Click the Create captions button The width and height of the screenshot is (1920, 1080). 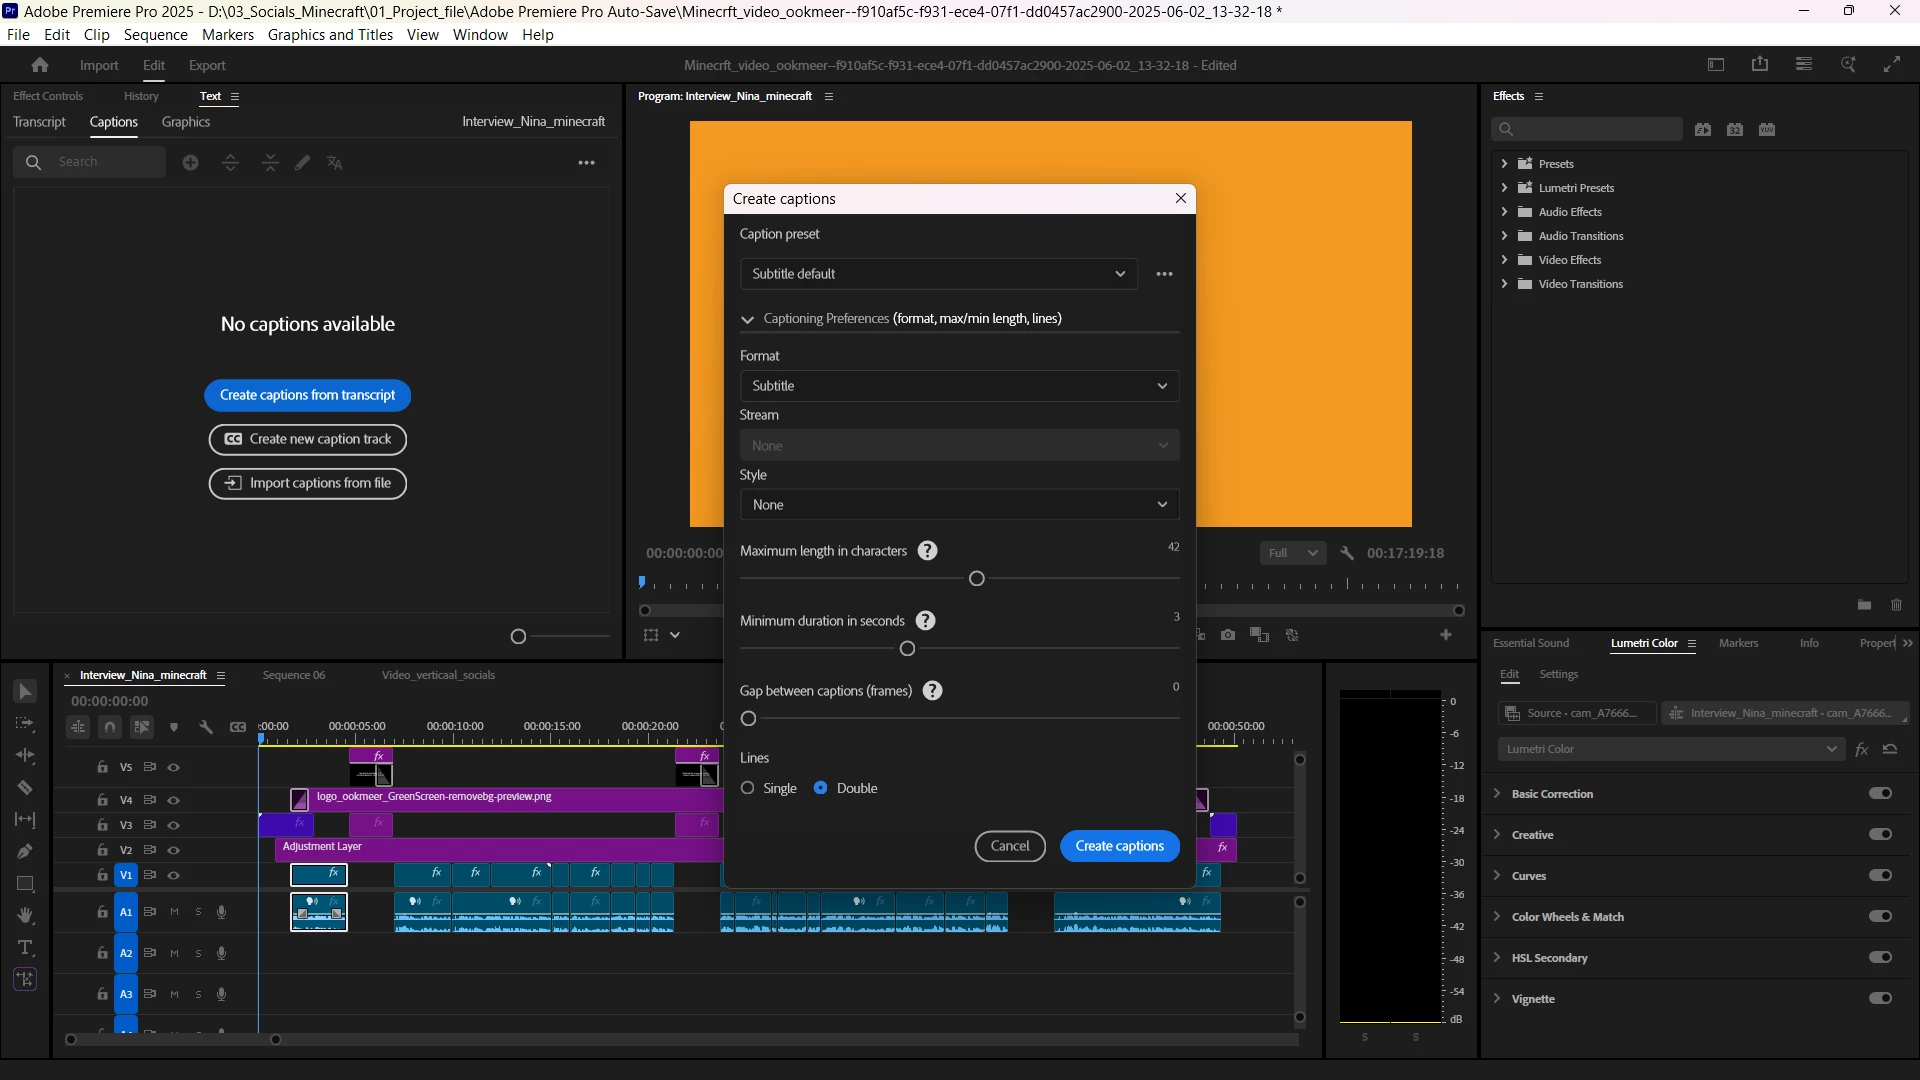point(1119,846)
